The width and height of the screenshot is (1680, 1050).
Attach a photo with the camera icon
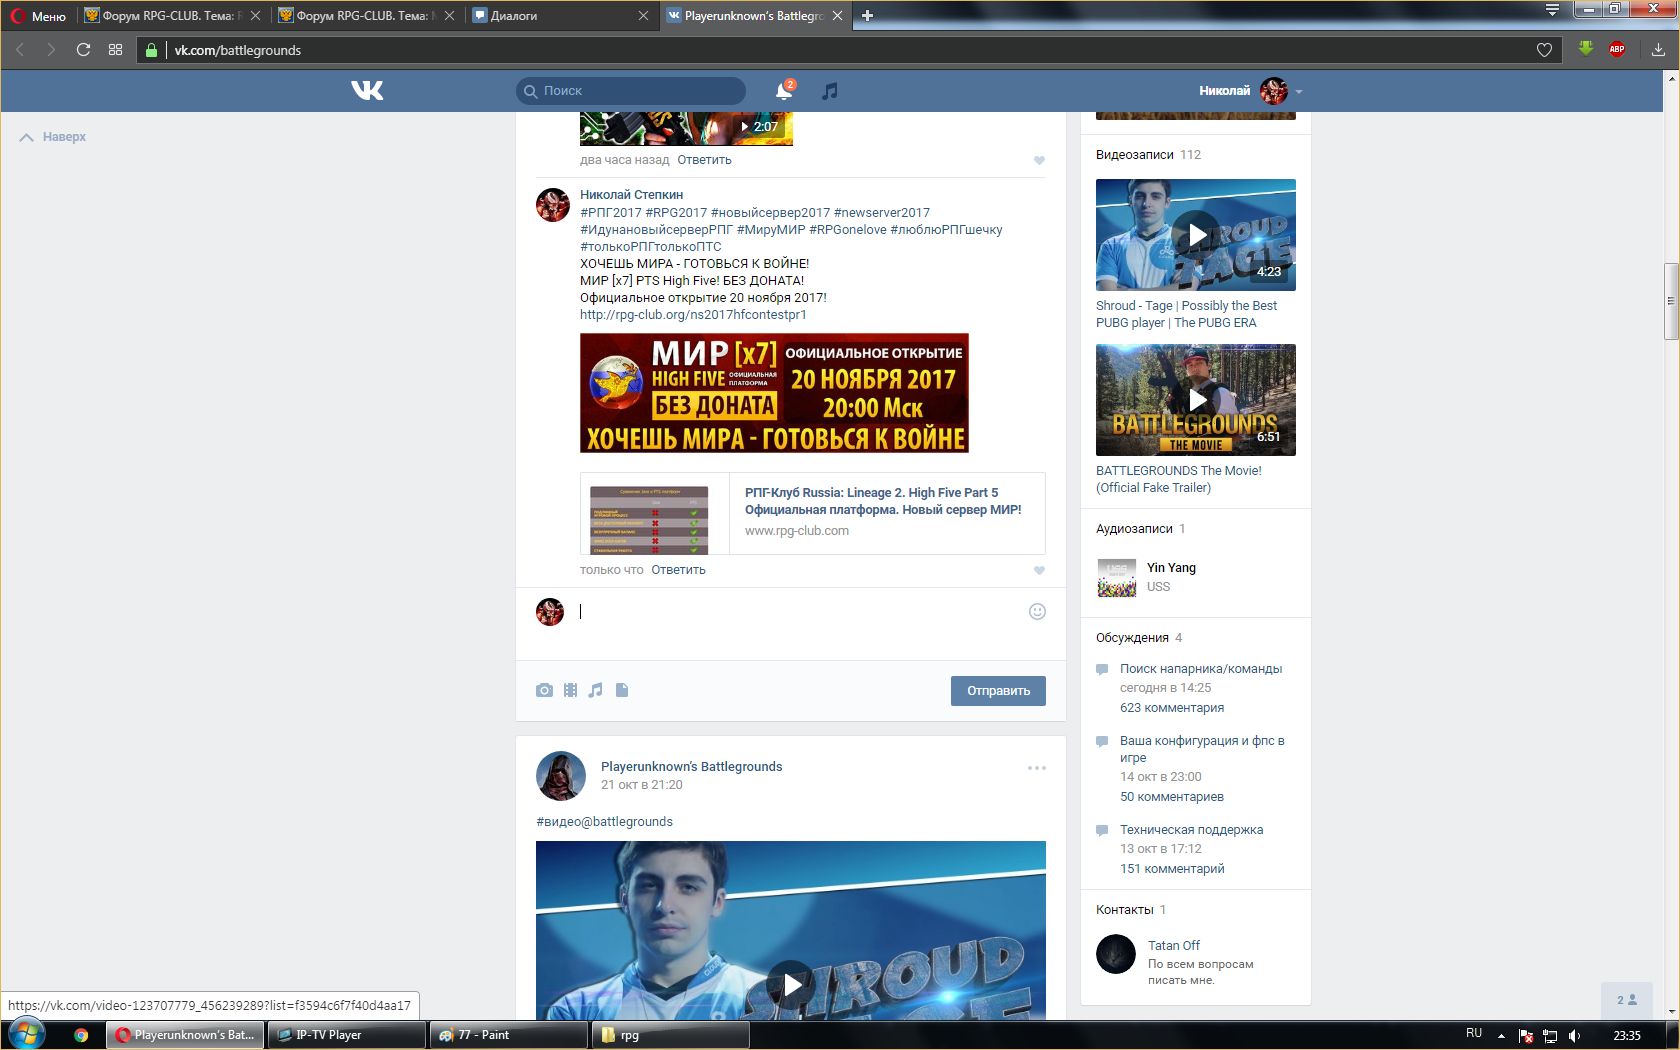pos(544,690)
